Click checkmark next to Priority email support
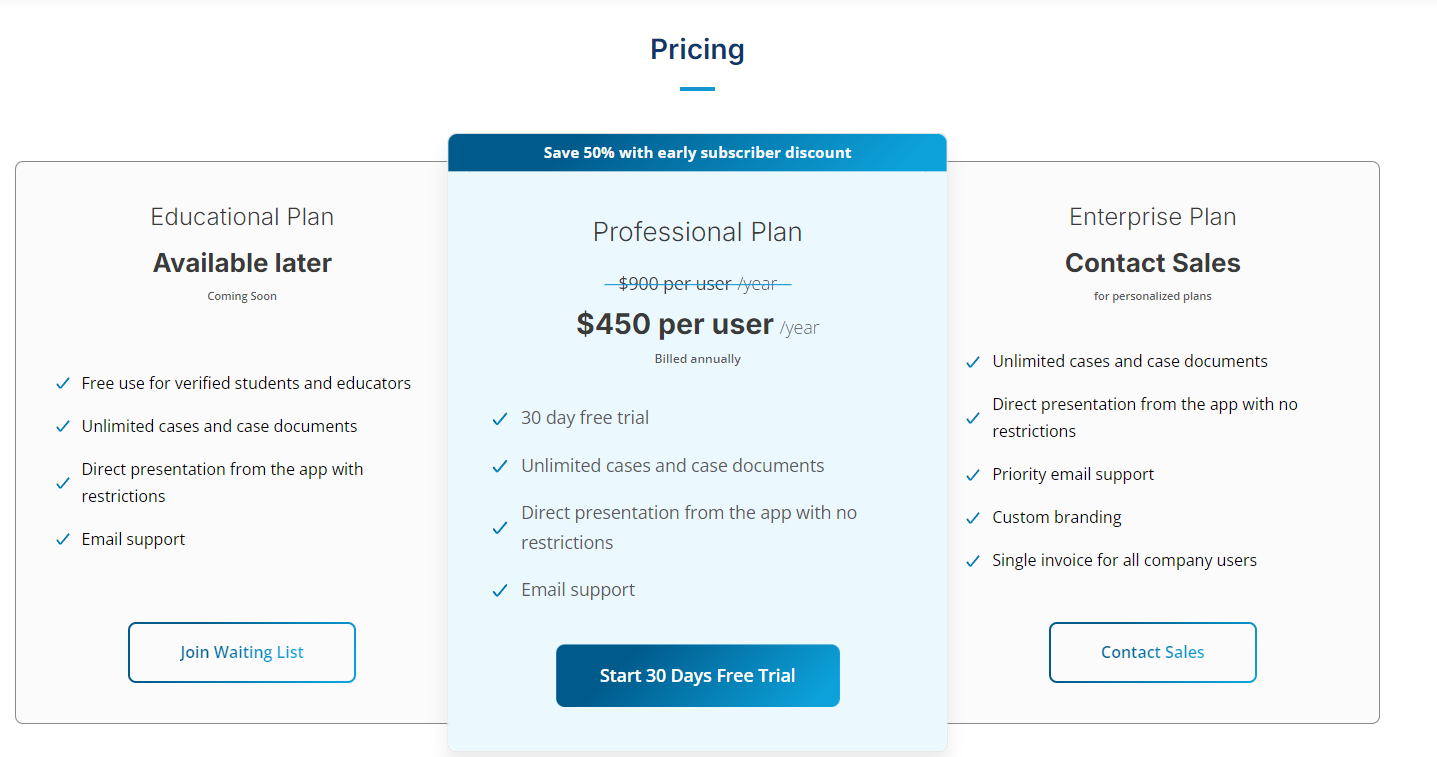 [x=973, y=475]
